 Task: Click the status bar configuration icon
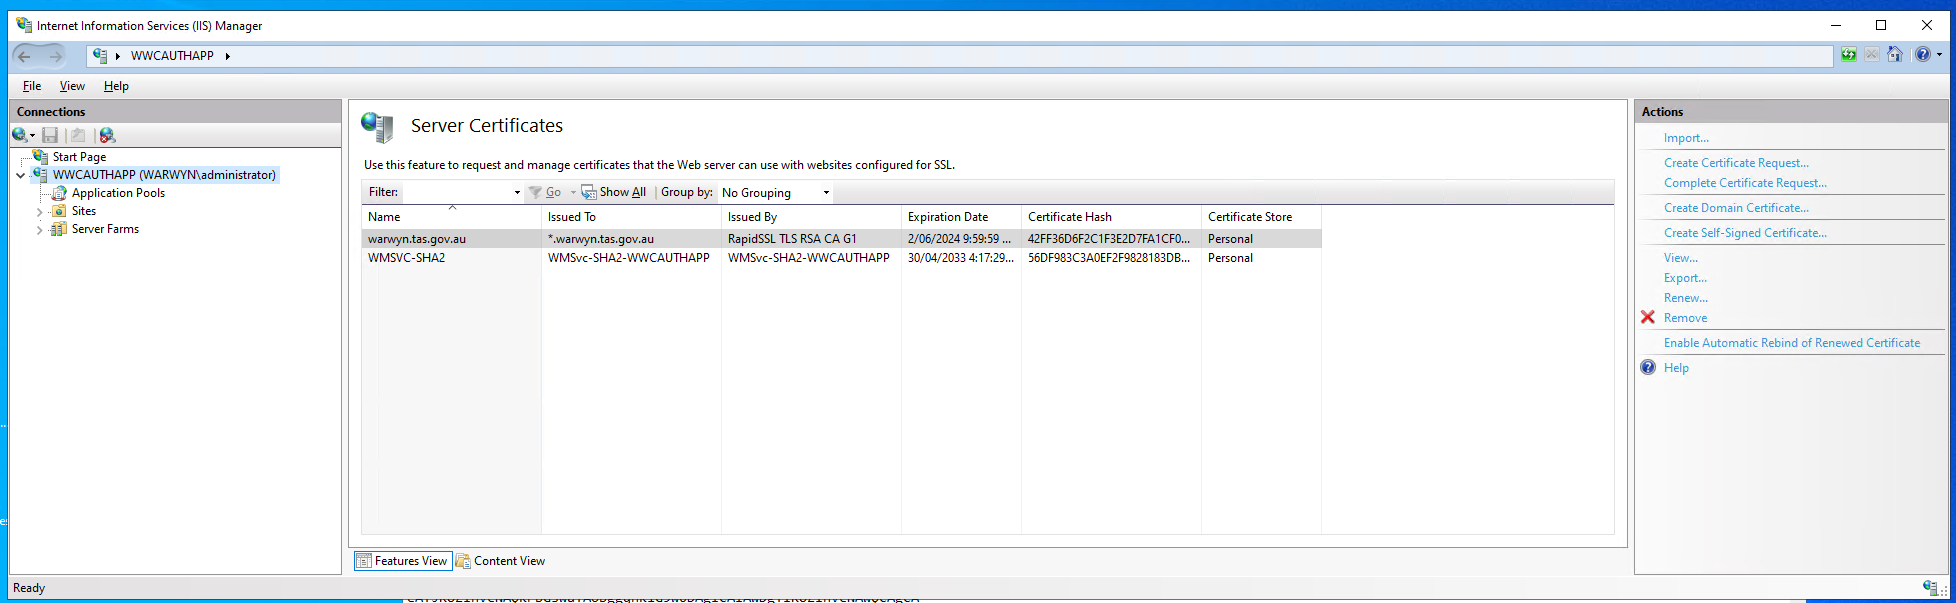point(1930,587)
